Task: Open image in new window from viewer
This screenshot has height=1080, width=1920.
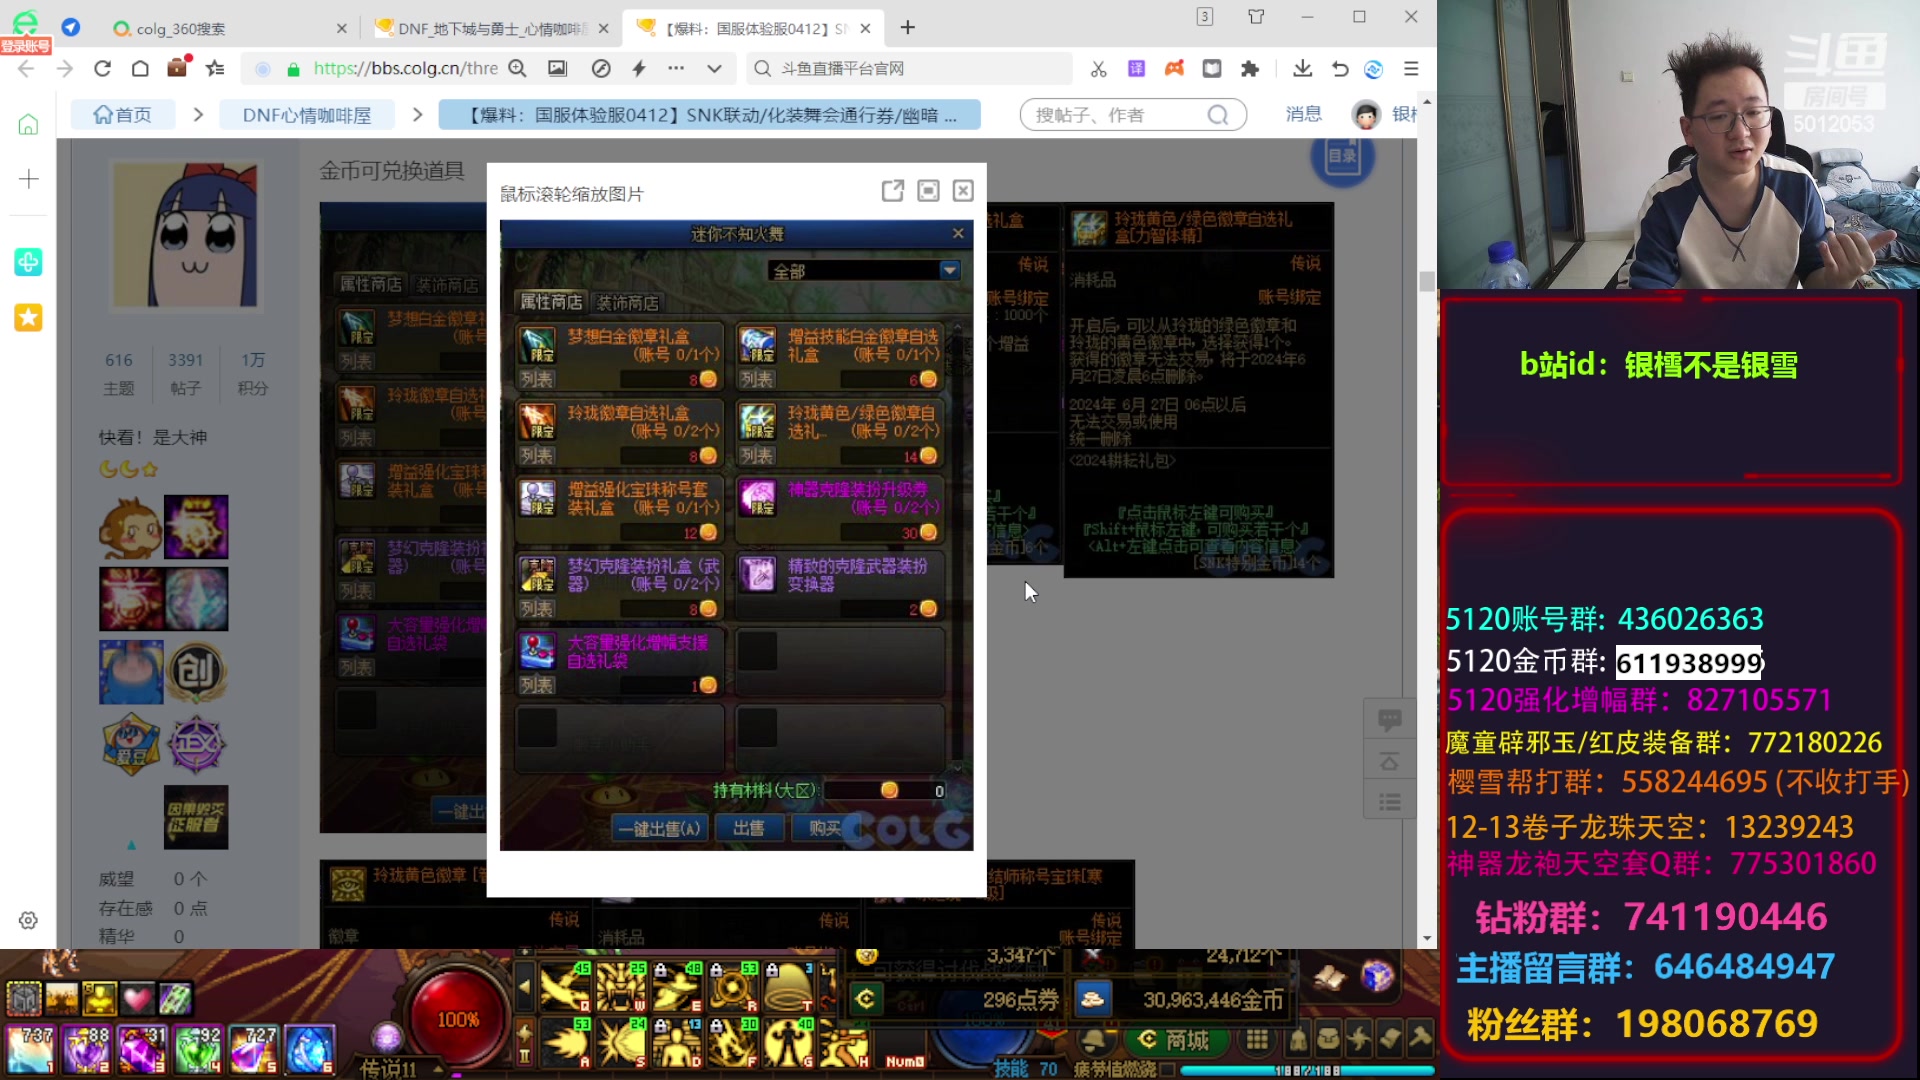Action: (893, 191)
